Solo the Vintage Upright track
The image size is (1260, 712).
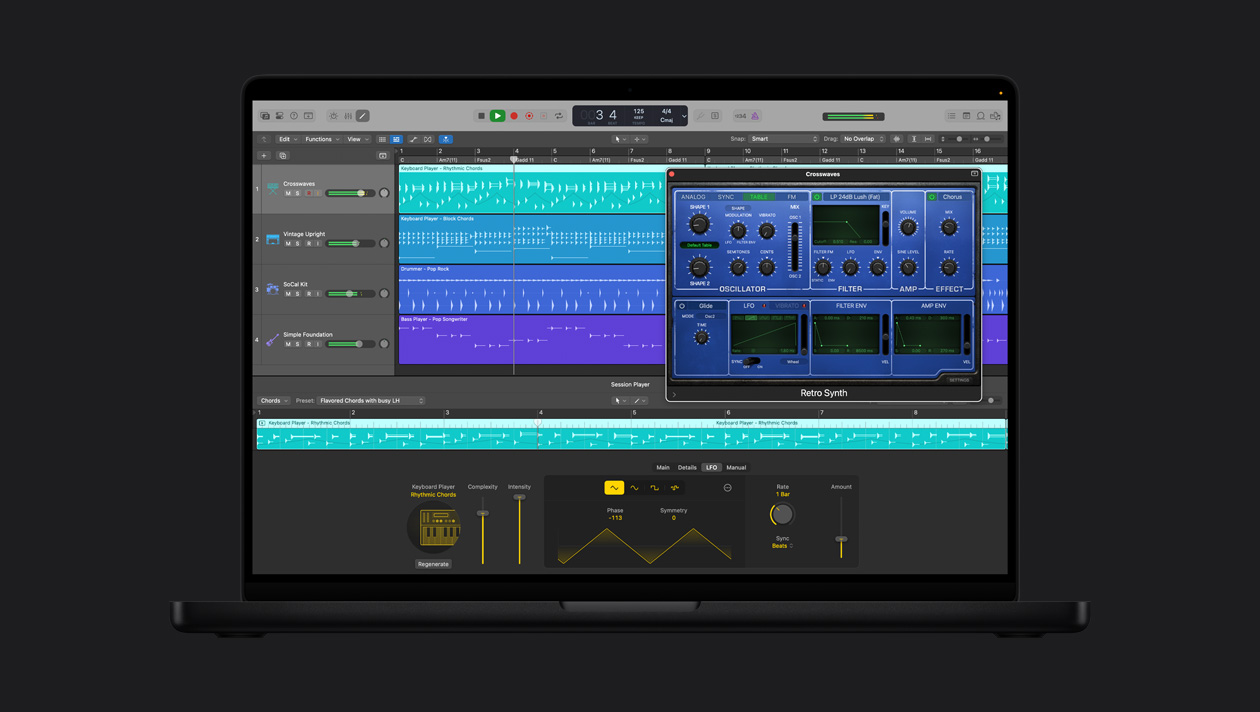coord(296,243)
